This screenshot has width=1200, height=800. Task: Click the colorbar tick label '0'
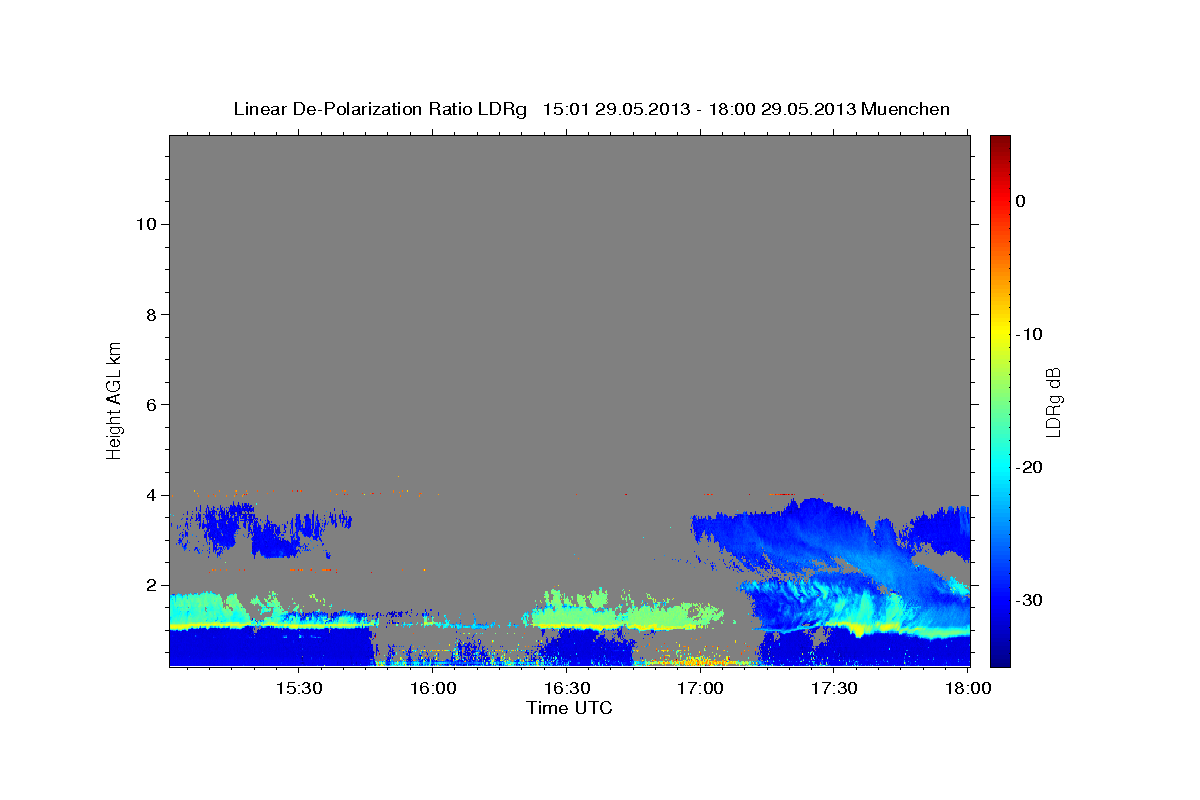(x=1020, y=201)
